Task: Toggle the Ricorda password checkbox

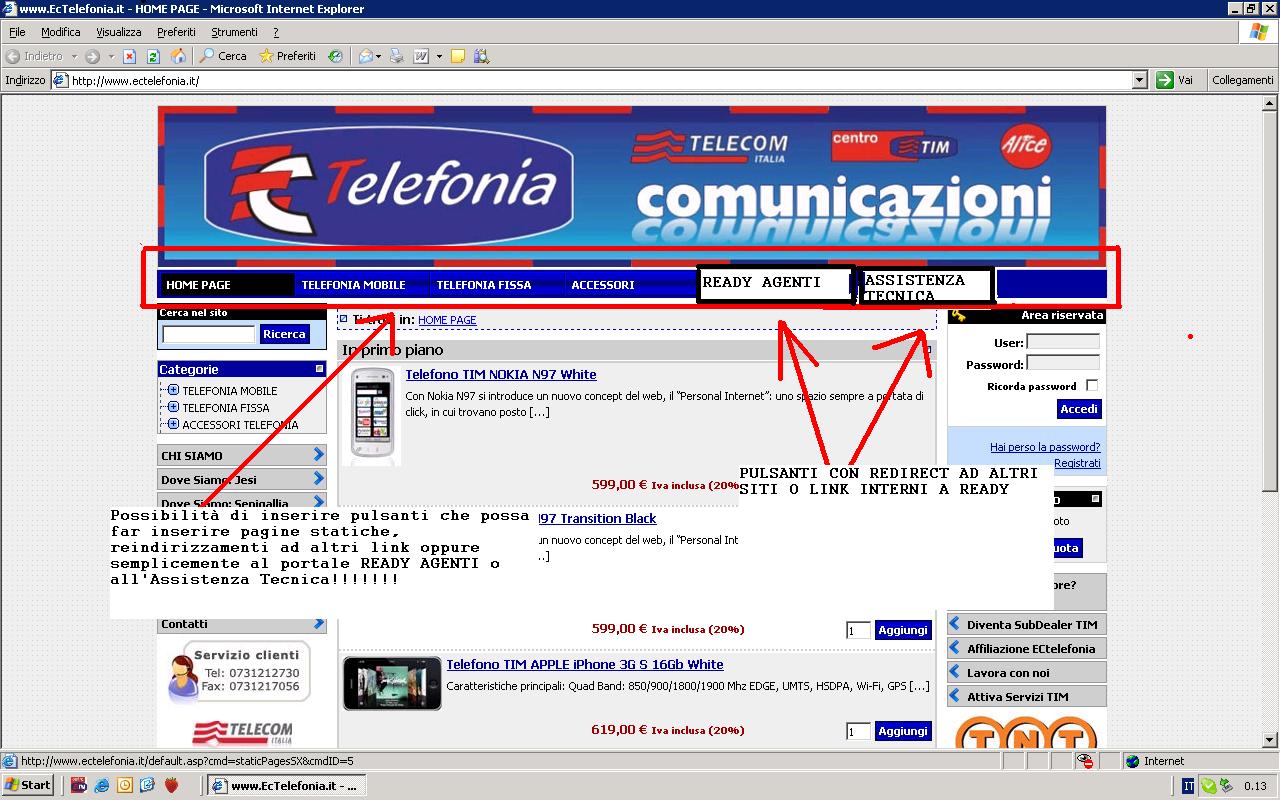Action: (1092, 385)
